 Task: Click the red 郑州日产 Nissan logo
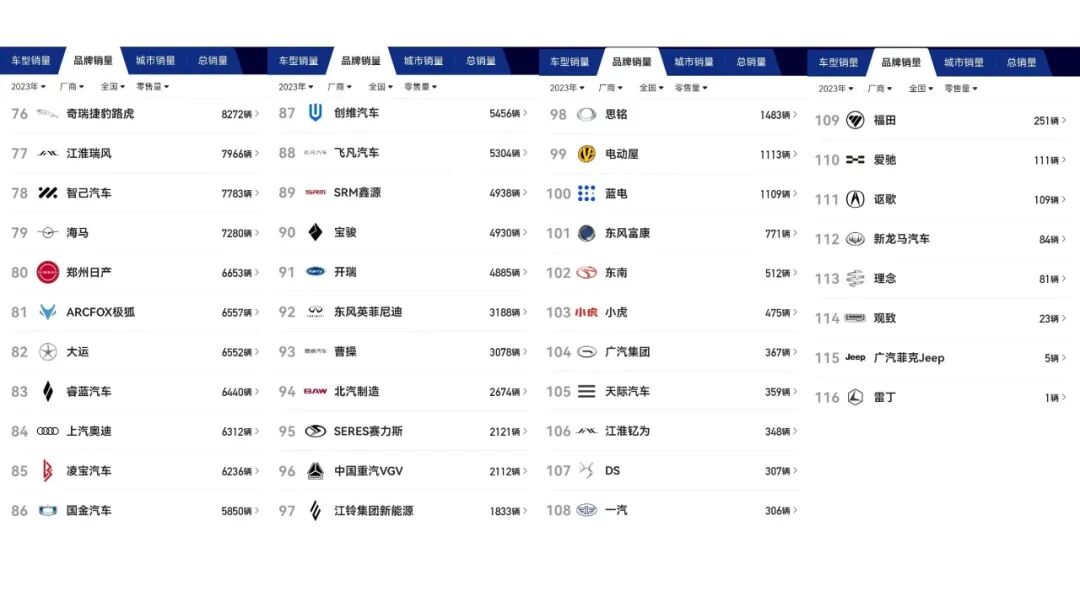click(x=48, y=273)
